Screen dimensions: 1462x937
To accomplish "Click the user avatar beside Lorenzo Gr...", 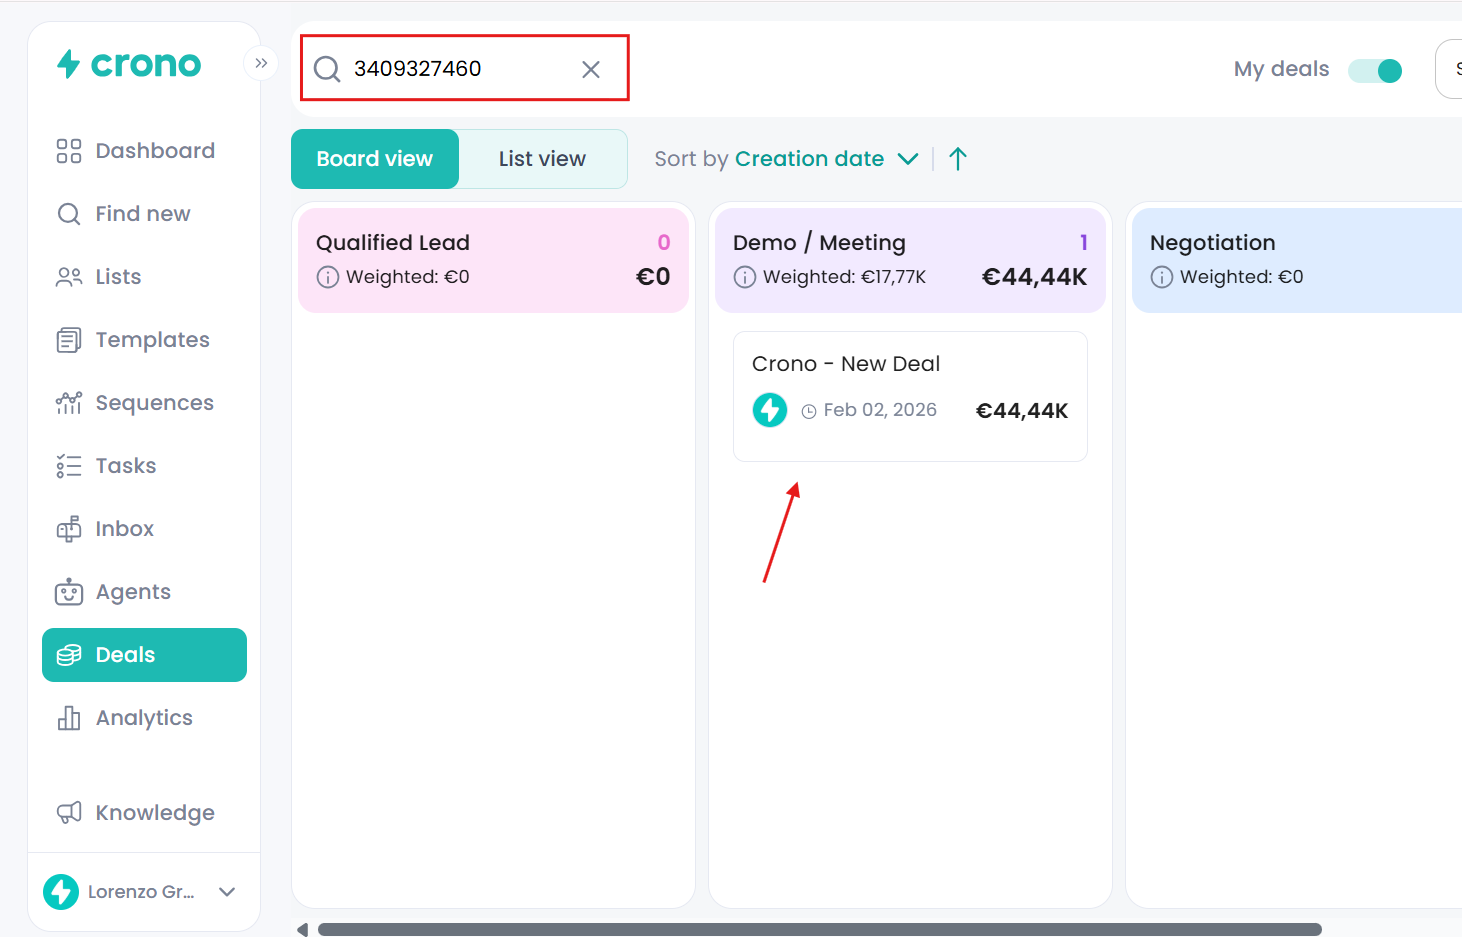I will (x=61, y=892).
